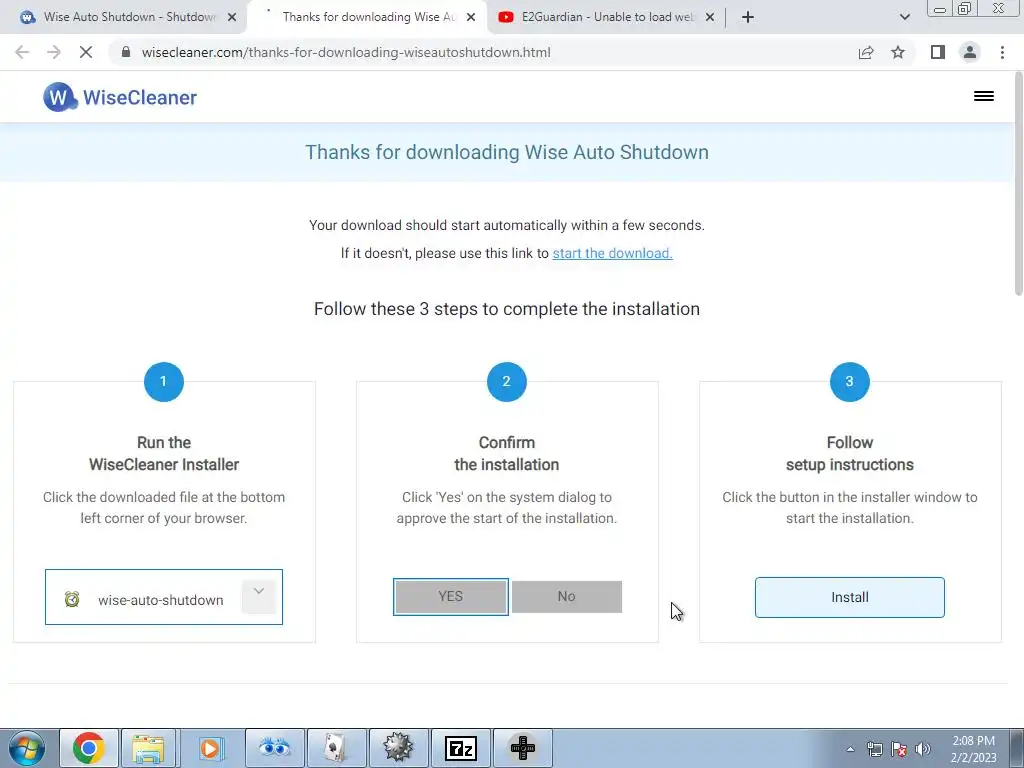This screenshot has width=1024, height=768.
Task: Open Chrome profile menu
Action: (970, 52)
